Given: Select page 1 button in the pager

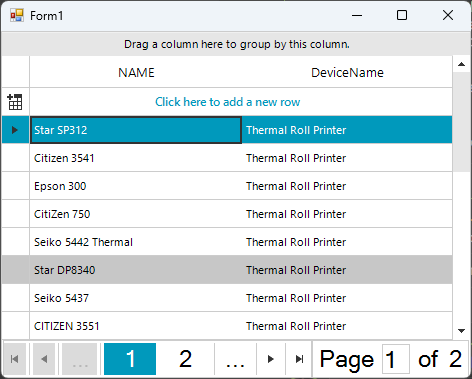Looking at the screenshot, I should 130,359.
